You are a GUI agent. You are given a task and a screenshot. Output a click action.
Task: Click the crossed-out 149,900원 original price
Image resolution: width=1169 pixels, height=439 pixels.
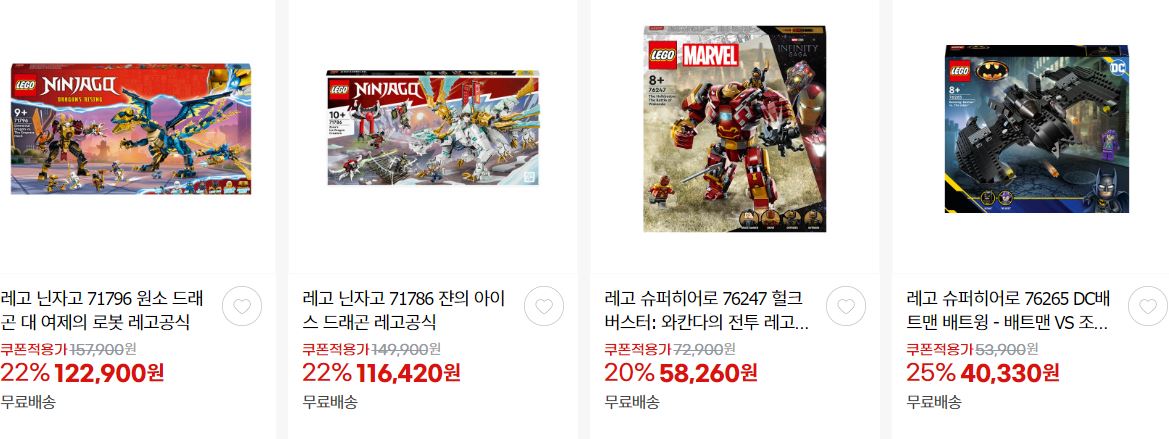[406, 348]
